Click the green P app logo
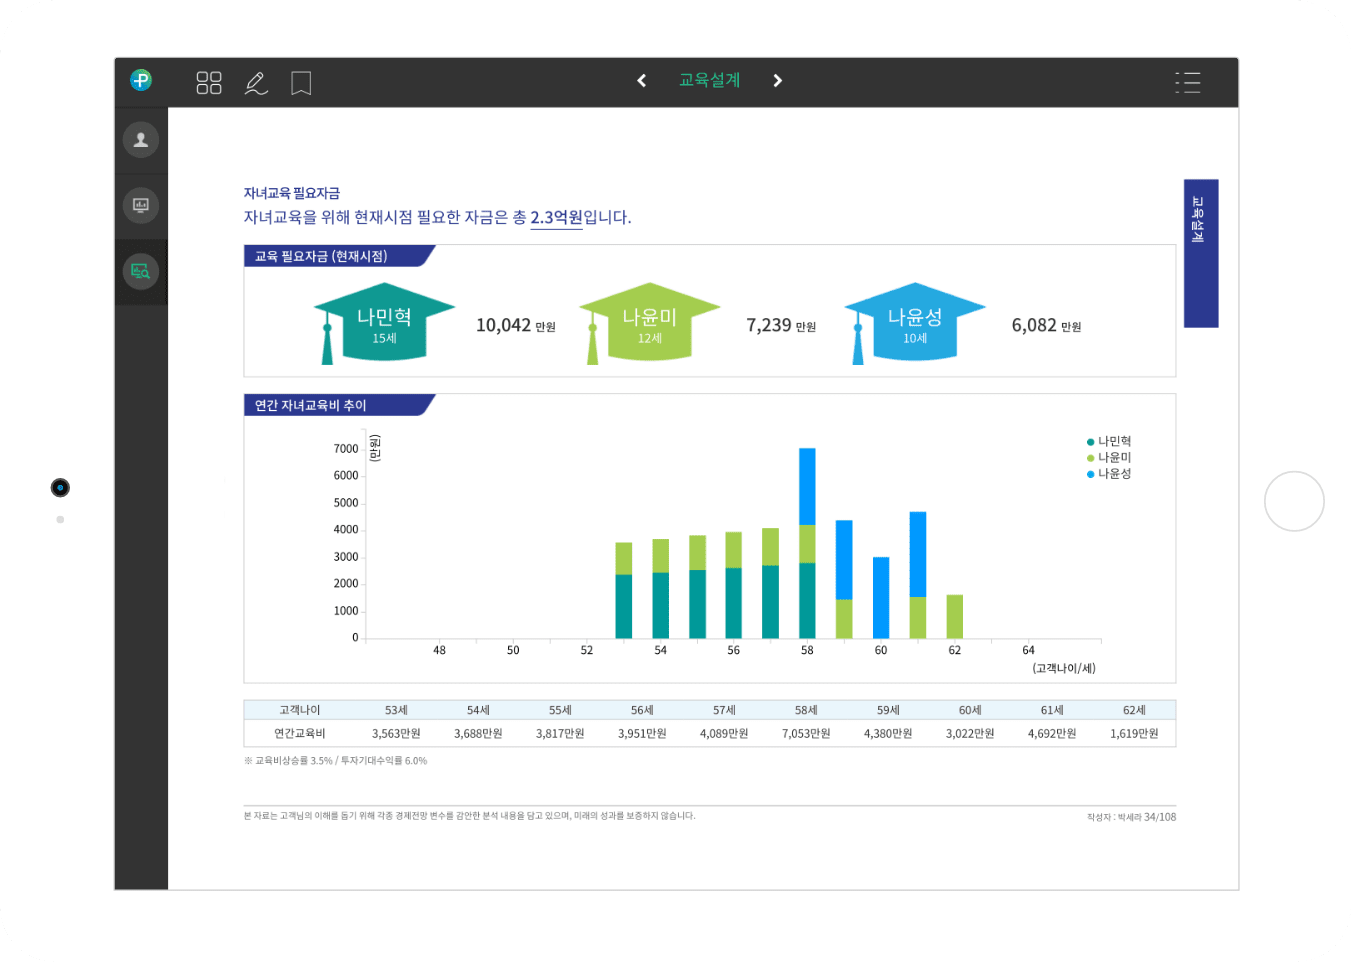1352x962 pixels. pos(141,80)
